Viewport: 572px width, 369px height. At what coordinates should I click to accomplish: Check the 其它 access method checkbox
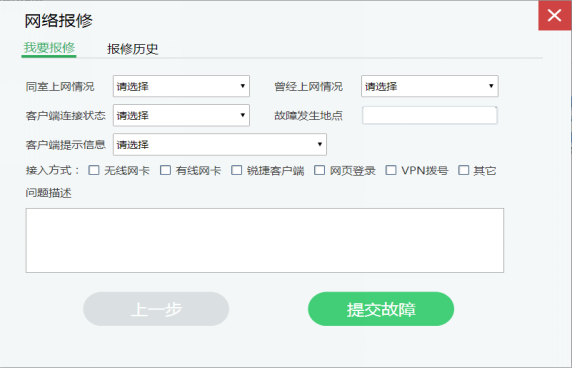(464, 170)
